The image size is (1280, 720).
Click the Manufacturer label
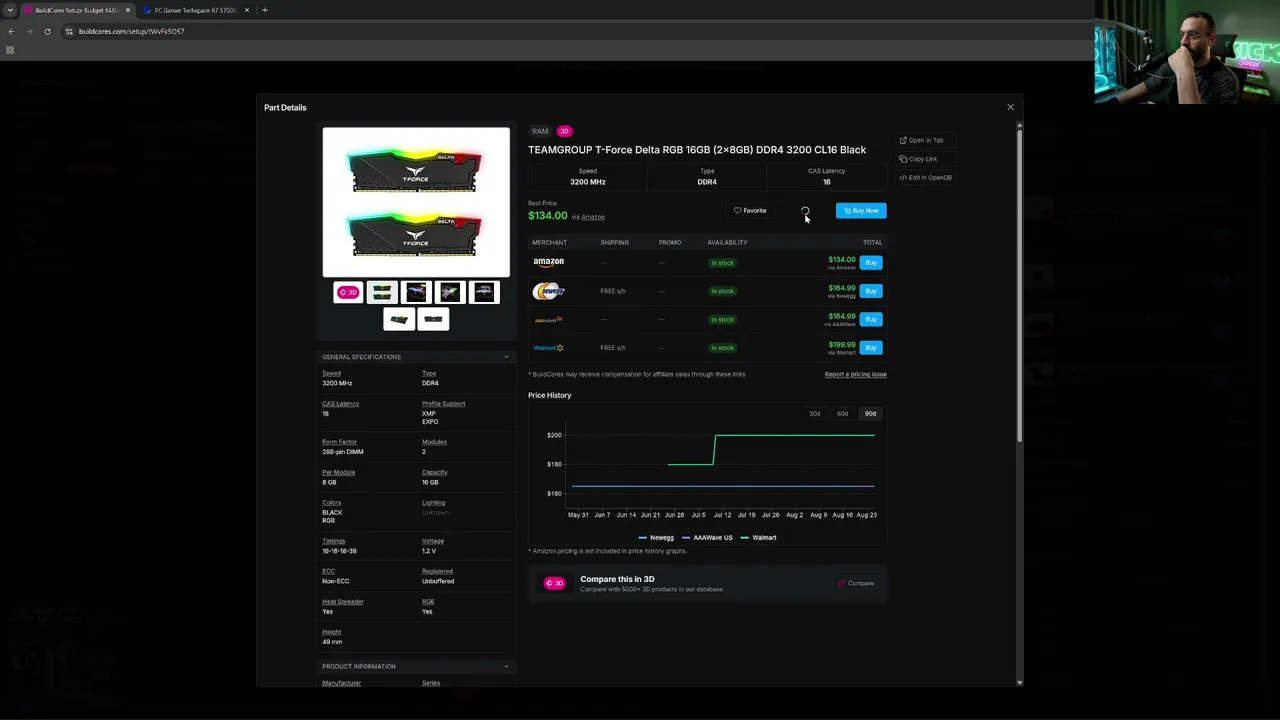click(x=341, y=683)
